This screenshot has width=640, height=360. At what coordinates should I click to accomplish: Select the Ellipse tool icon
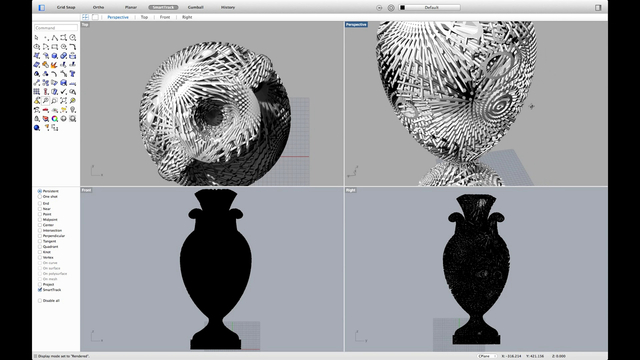click(37, 47)
